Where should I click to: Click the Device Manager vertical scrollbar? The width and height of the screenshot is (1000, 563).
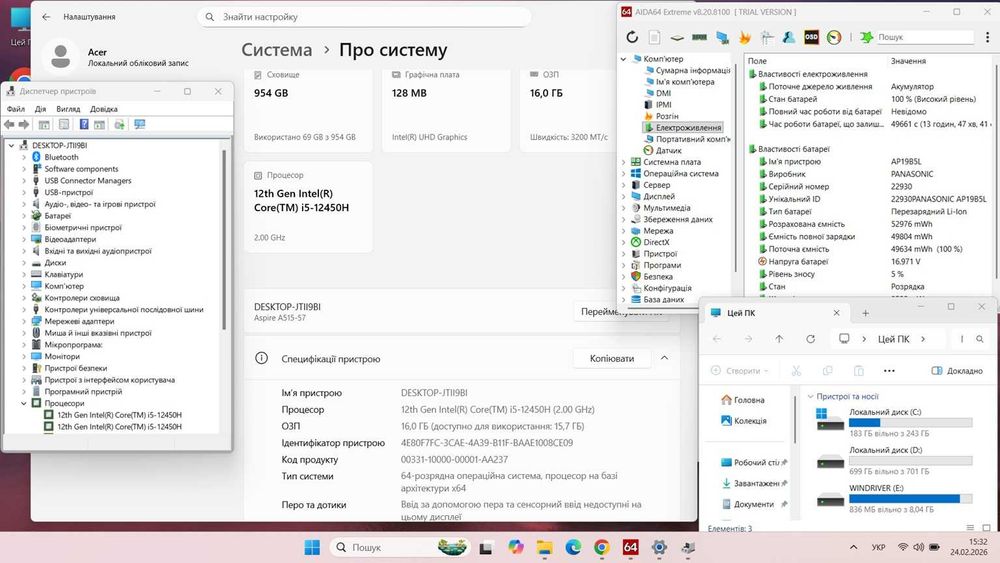click(x=224, y=239)
